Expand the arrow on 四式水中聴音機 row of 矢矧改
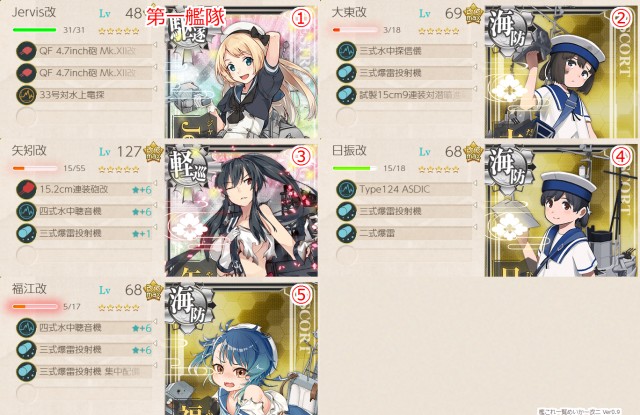Image resolution: width=640 pixels, height=415 pixels. coord(155,205)
